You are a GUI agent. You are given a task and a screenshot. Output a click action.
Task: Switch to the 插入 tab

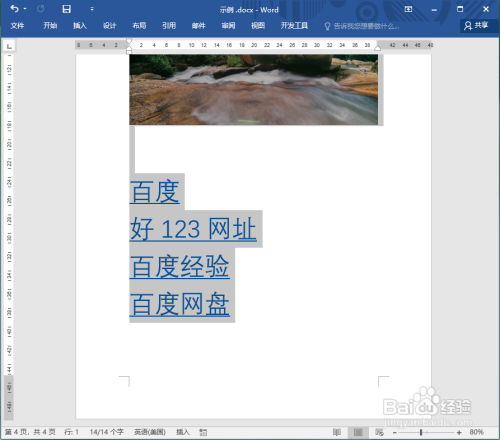80,26
